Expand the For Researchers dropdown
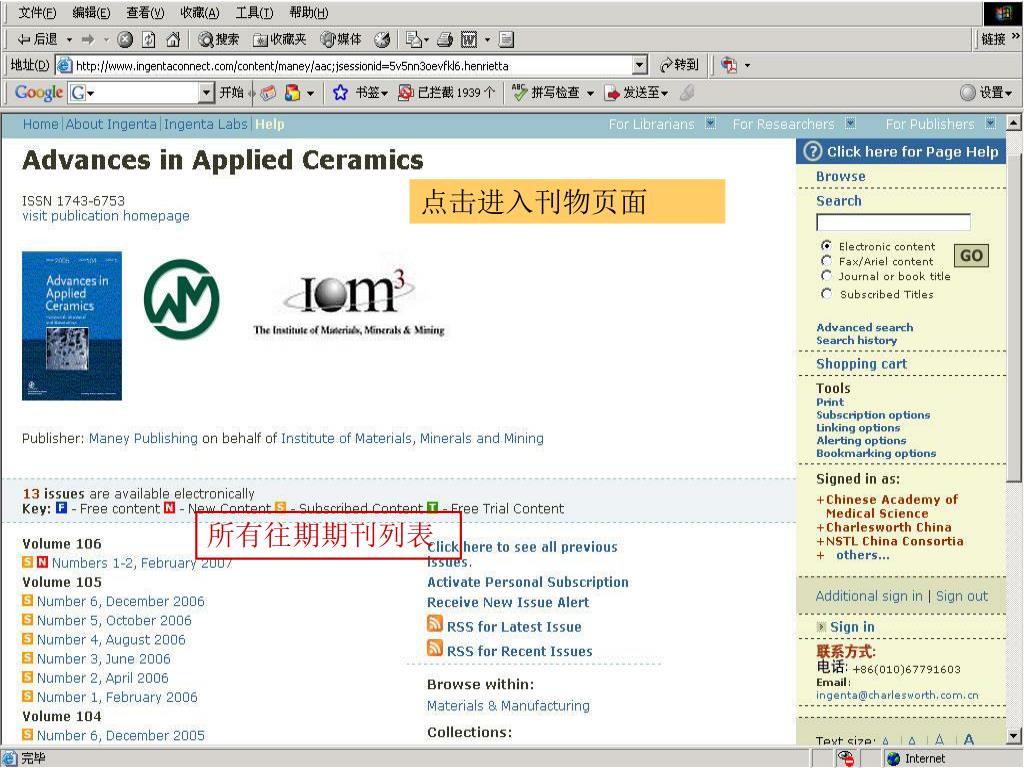 click(x=850, y=123)
